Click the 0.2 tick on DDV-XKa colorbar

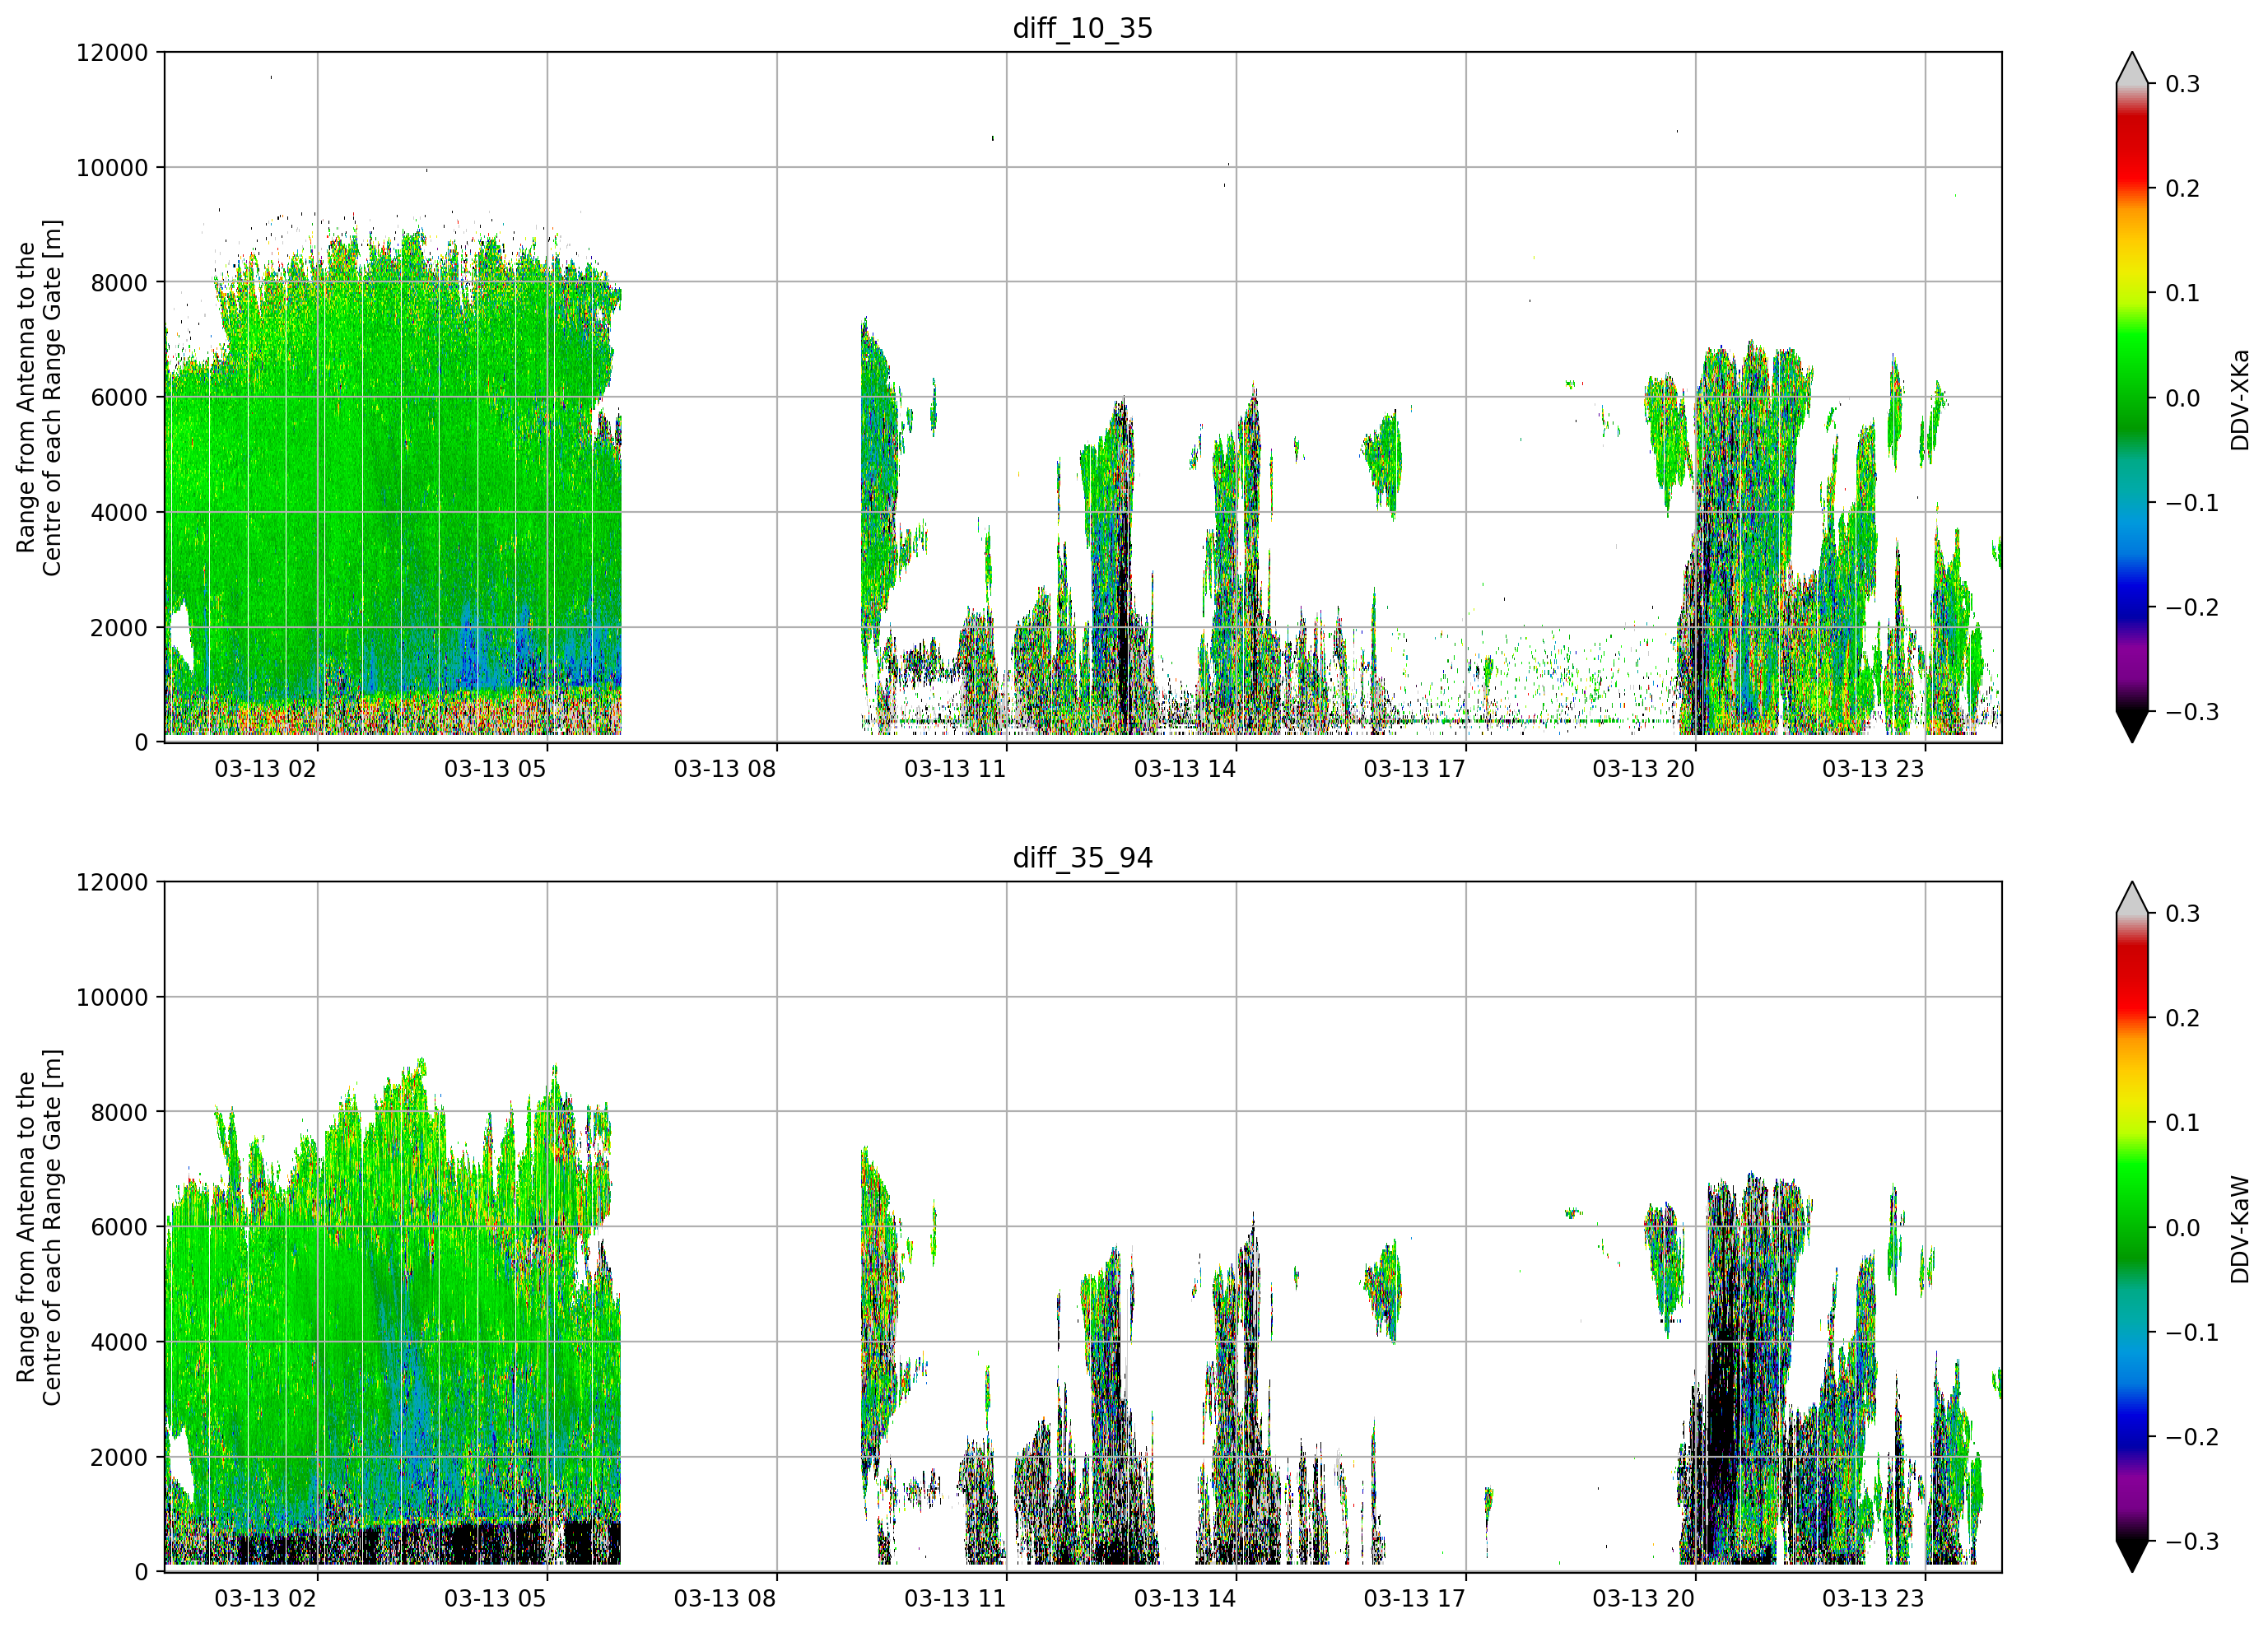[x=2183, y=189]
